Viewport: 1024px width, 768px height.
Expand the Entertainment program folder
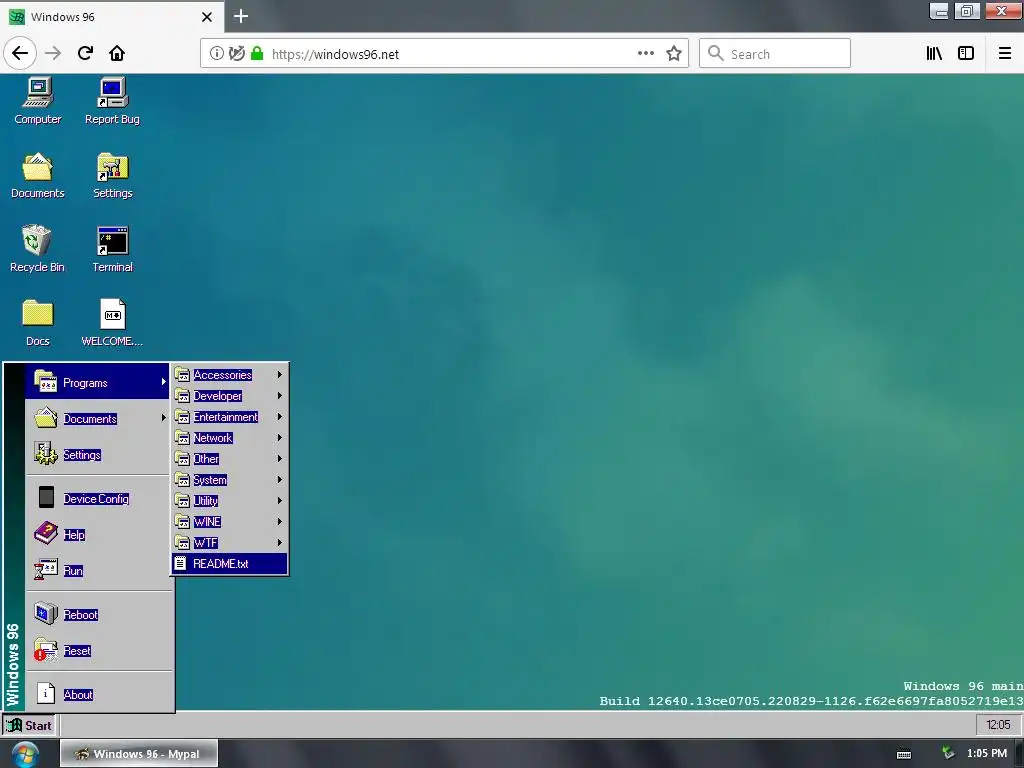(x=229, y=417)
